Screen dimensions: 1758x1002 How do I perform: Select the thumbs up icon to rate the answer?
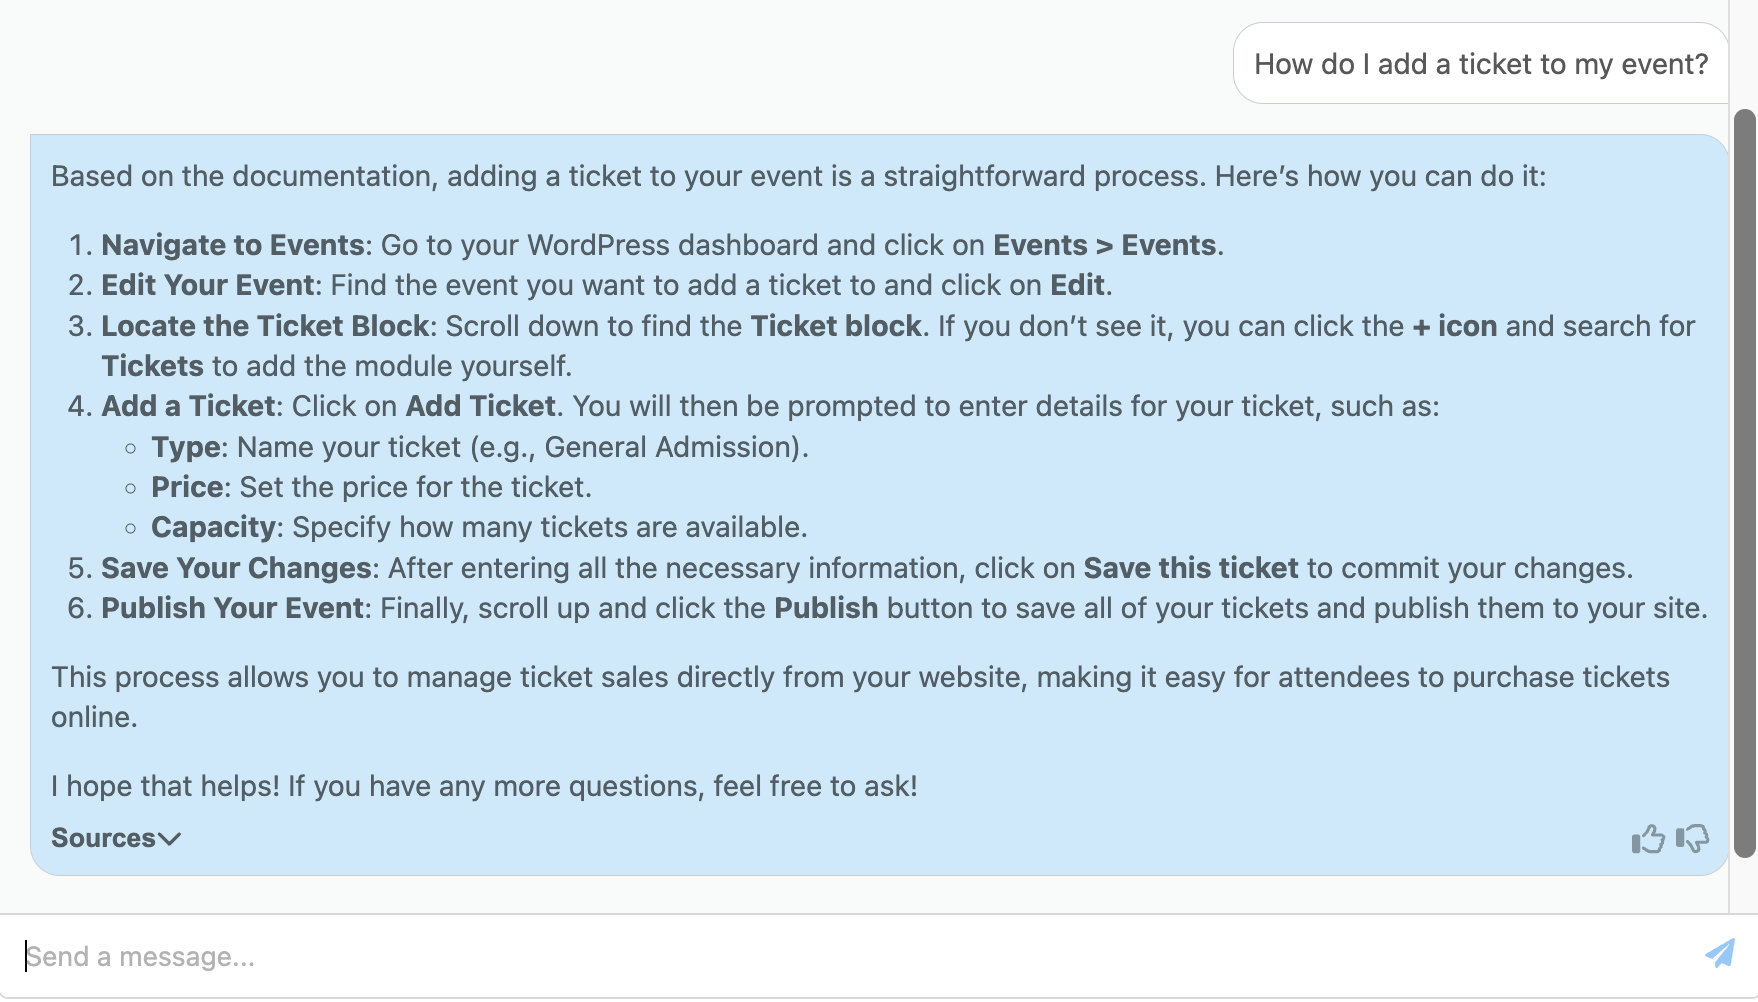1648,839
